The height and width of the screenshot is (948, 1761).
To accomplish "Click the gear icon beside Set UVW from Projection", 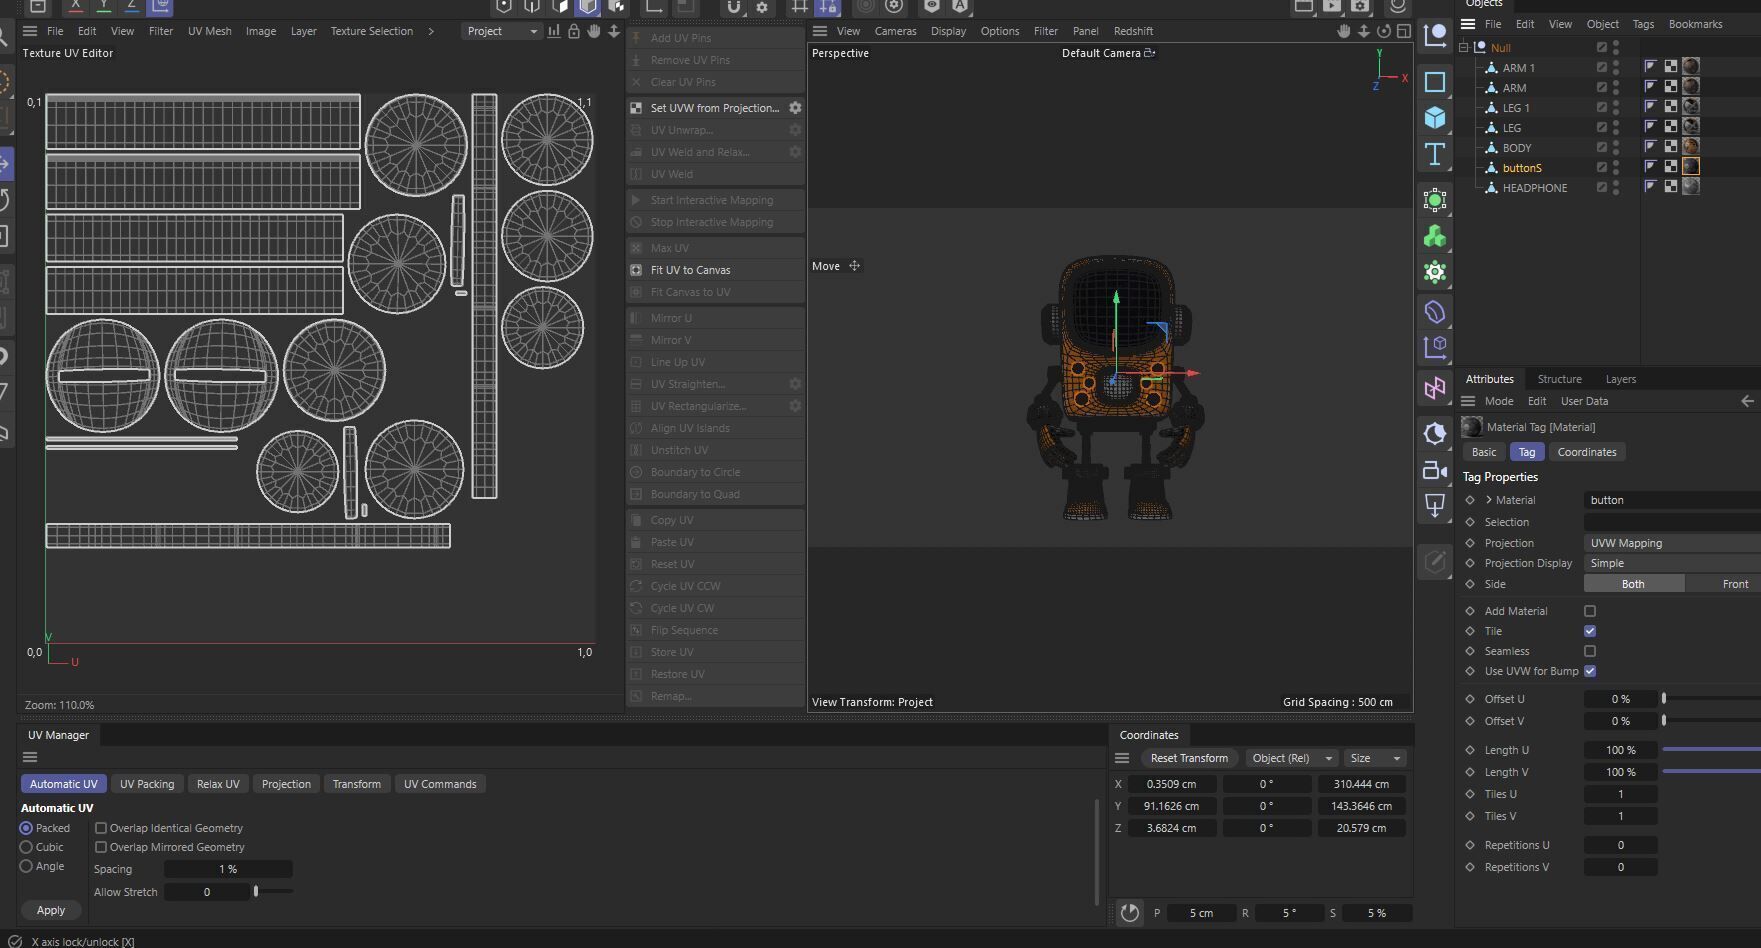I will pyautogui.click(x=795, y=108).
